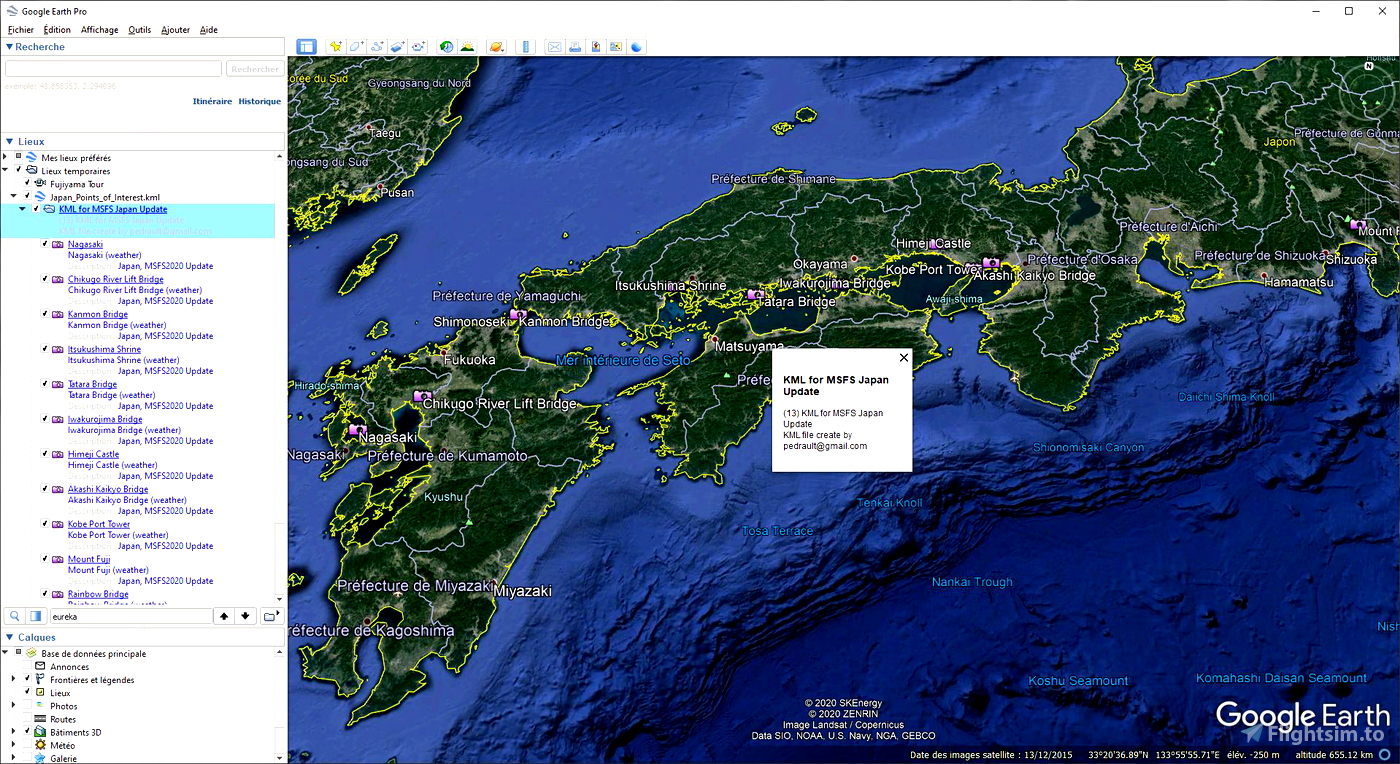Click the Nagasaki camera marker on the map

[357, 430]
